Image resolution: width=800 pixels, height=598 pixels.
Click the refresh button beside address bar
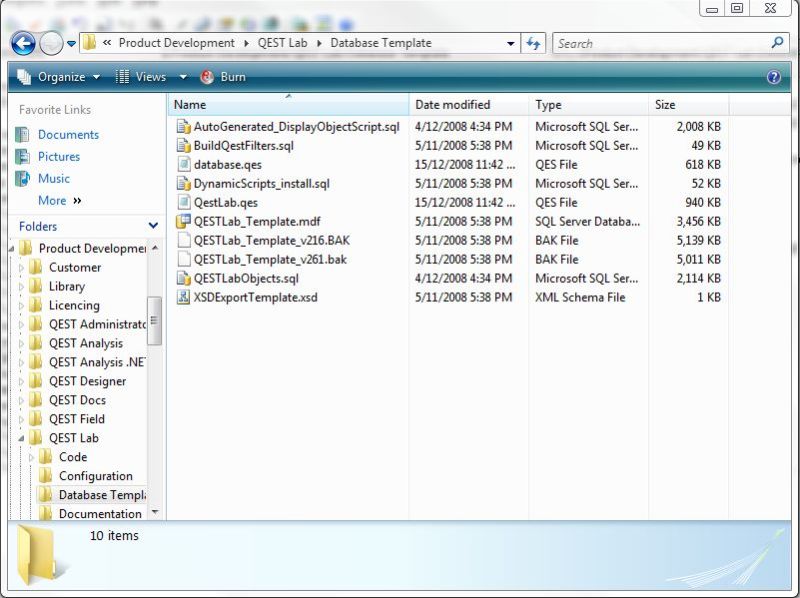(x=534, y=43)
